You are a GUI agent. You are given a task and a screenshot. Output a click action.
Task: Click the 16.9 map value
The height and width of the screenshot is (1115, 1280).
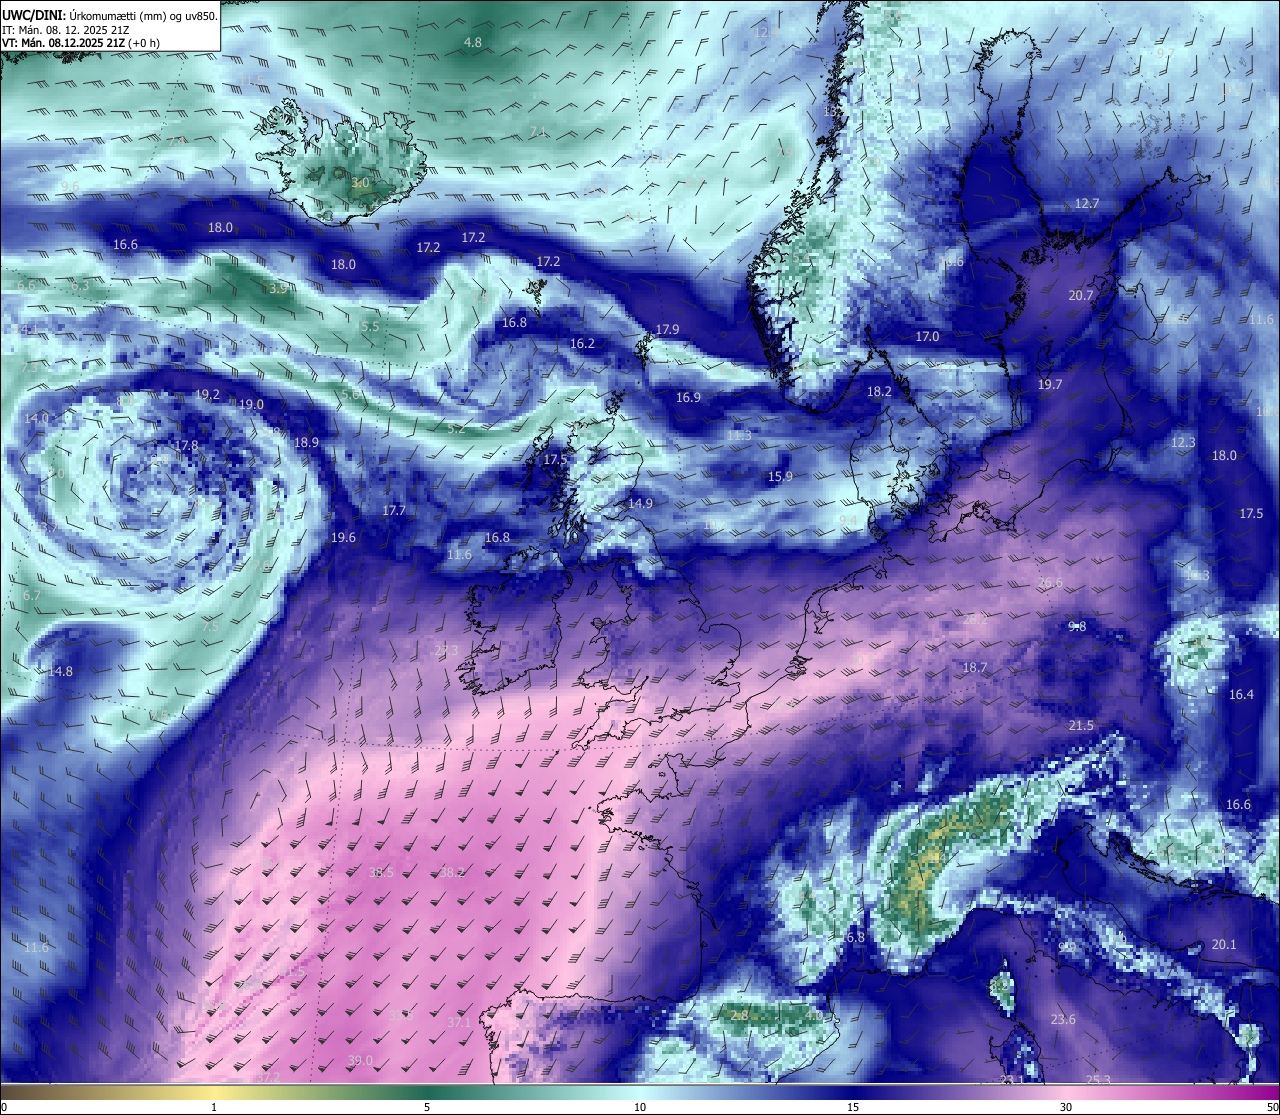click(688, 398)
